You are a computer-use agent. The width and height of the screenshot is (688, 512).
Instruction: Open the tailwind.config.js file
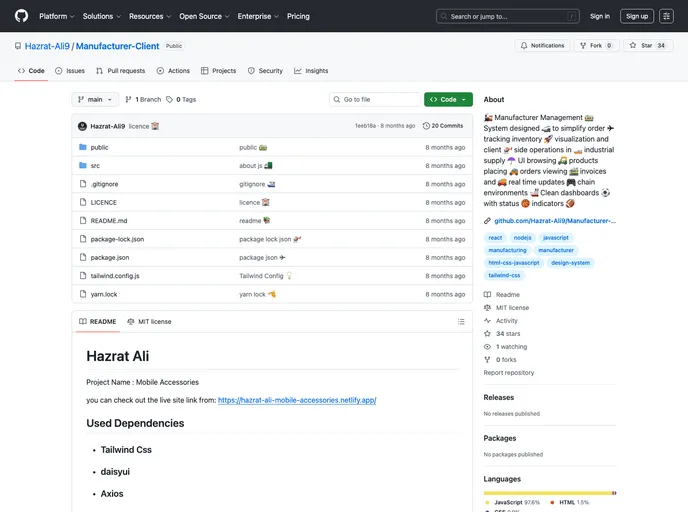[x=115, y=276]
